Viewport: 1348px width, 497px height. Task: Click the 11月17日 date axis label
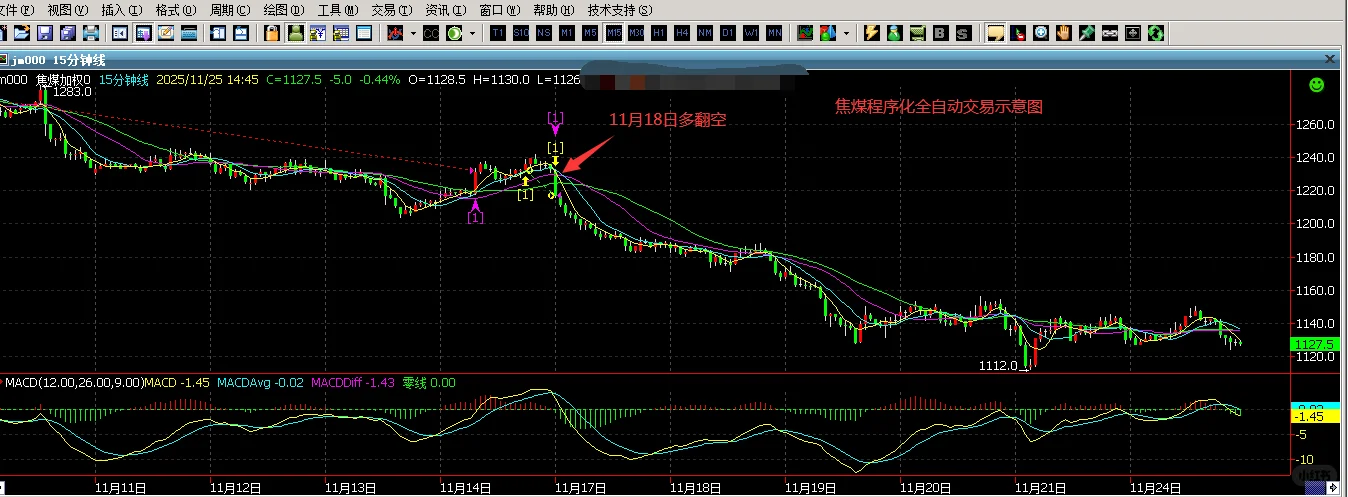point(580,488)
